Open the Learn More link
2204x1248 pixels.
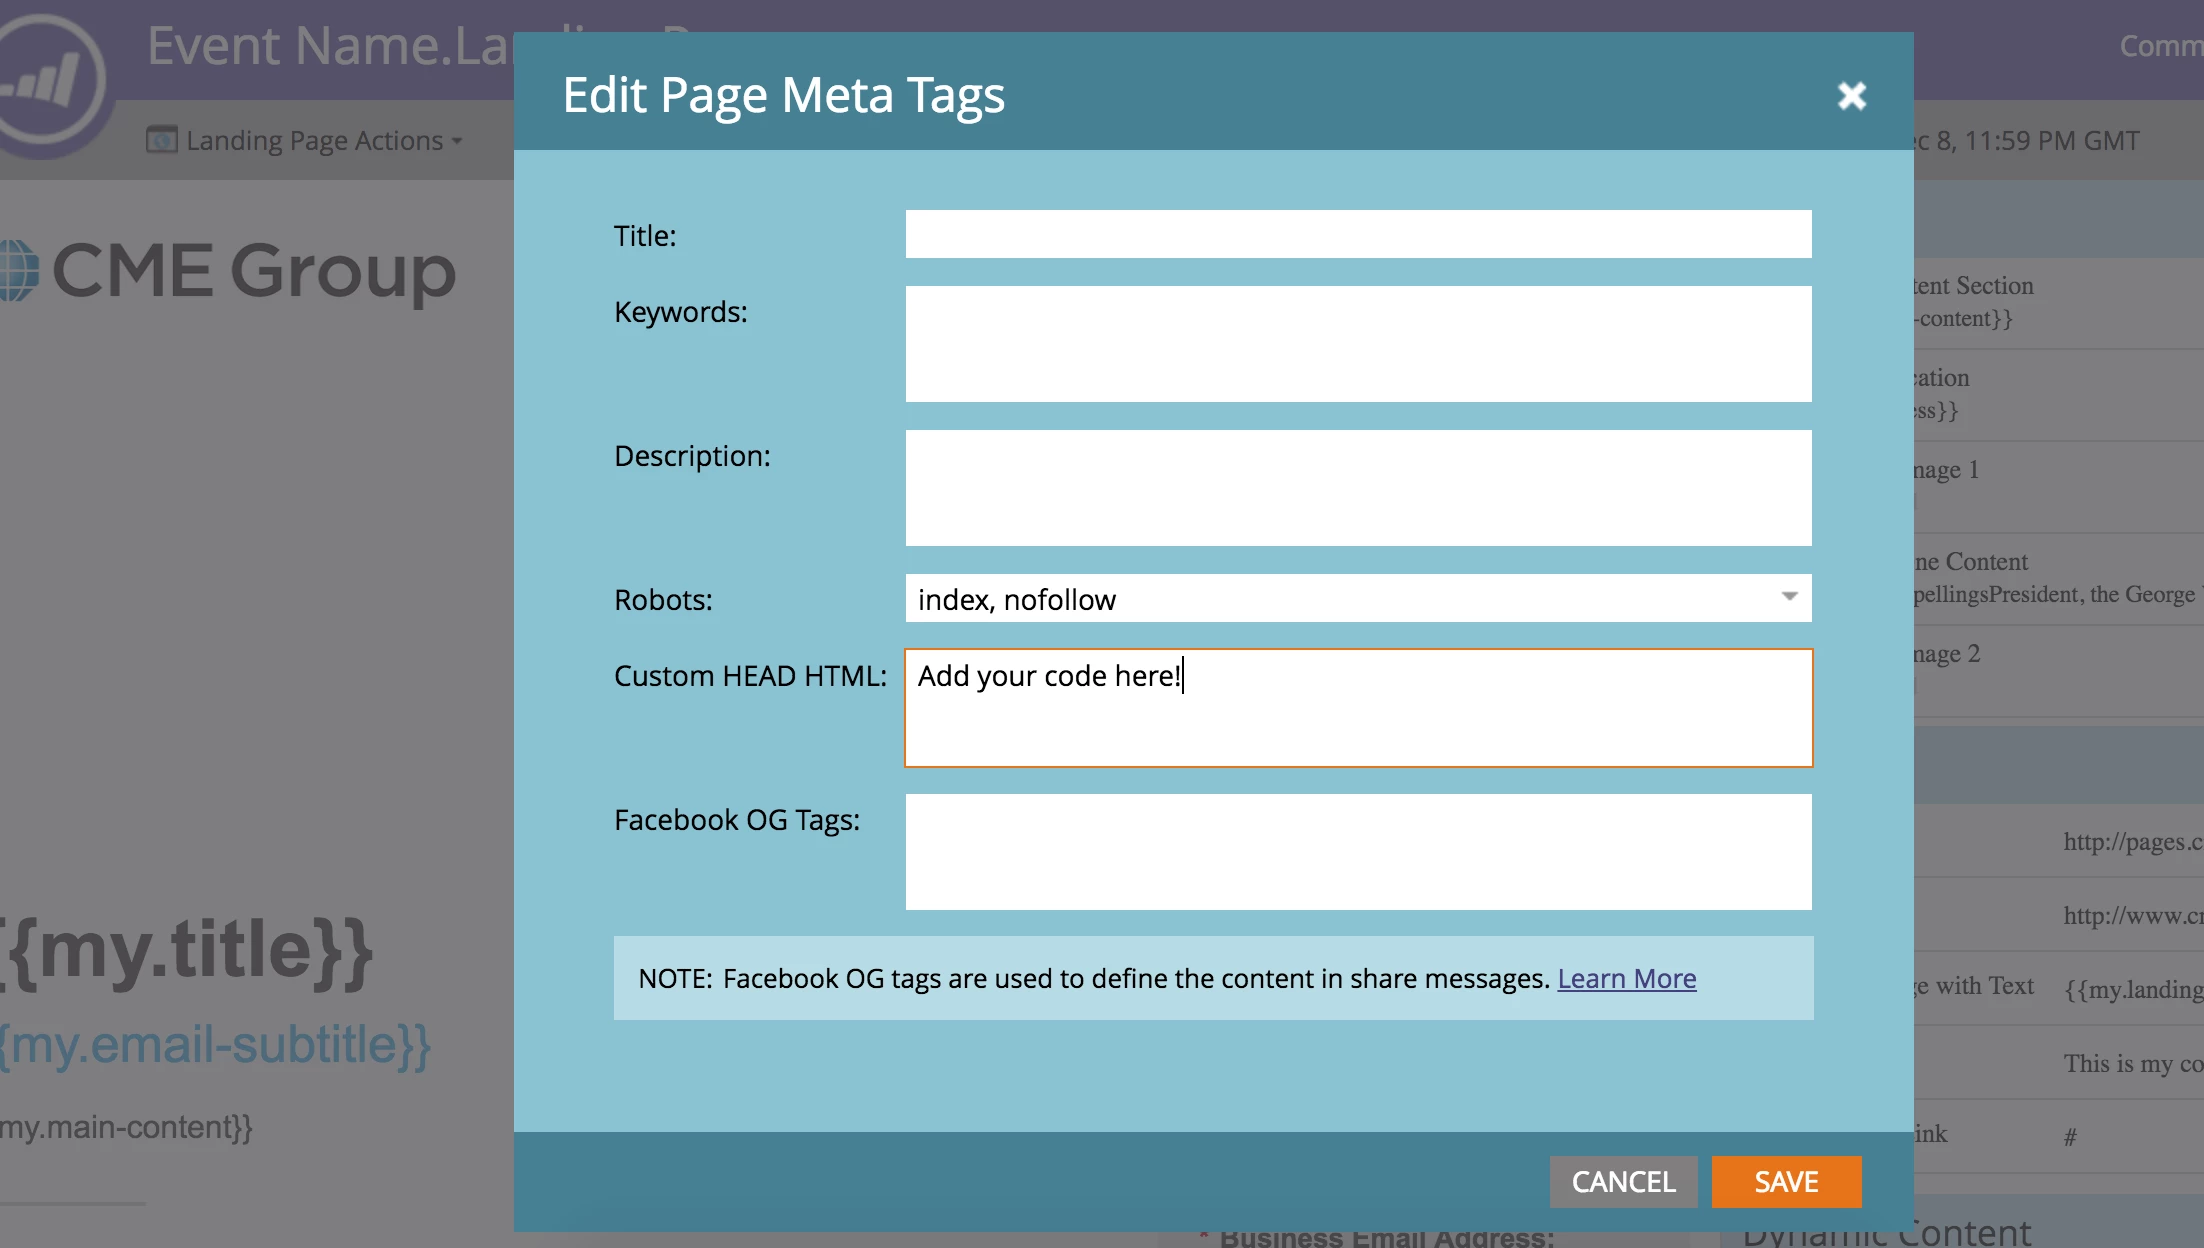point(1626,978)
